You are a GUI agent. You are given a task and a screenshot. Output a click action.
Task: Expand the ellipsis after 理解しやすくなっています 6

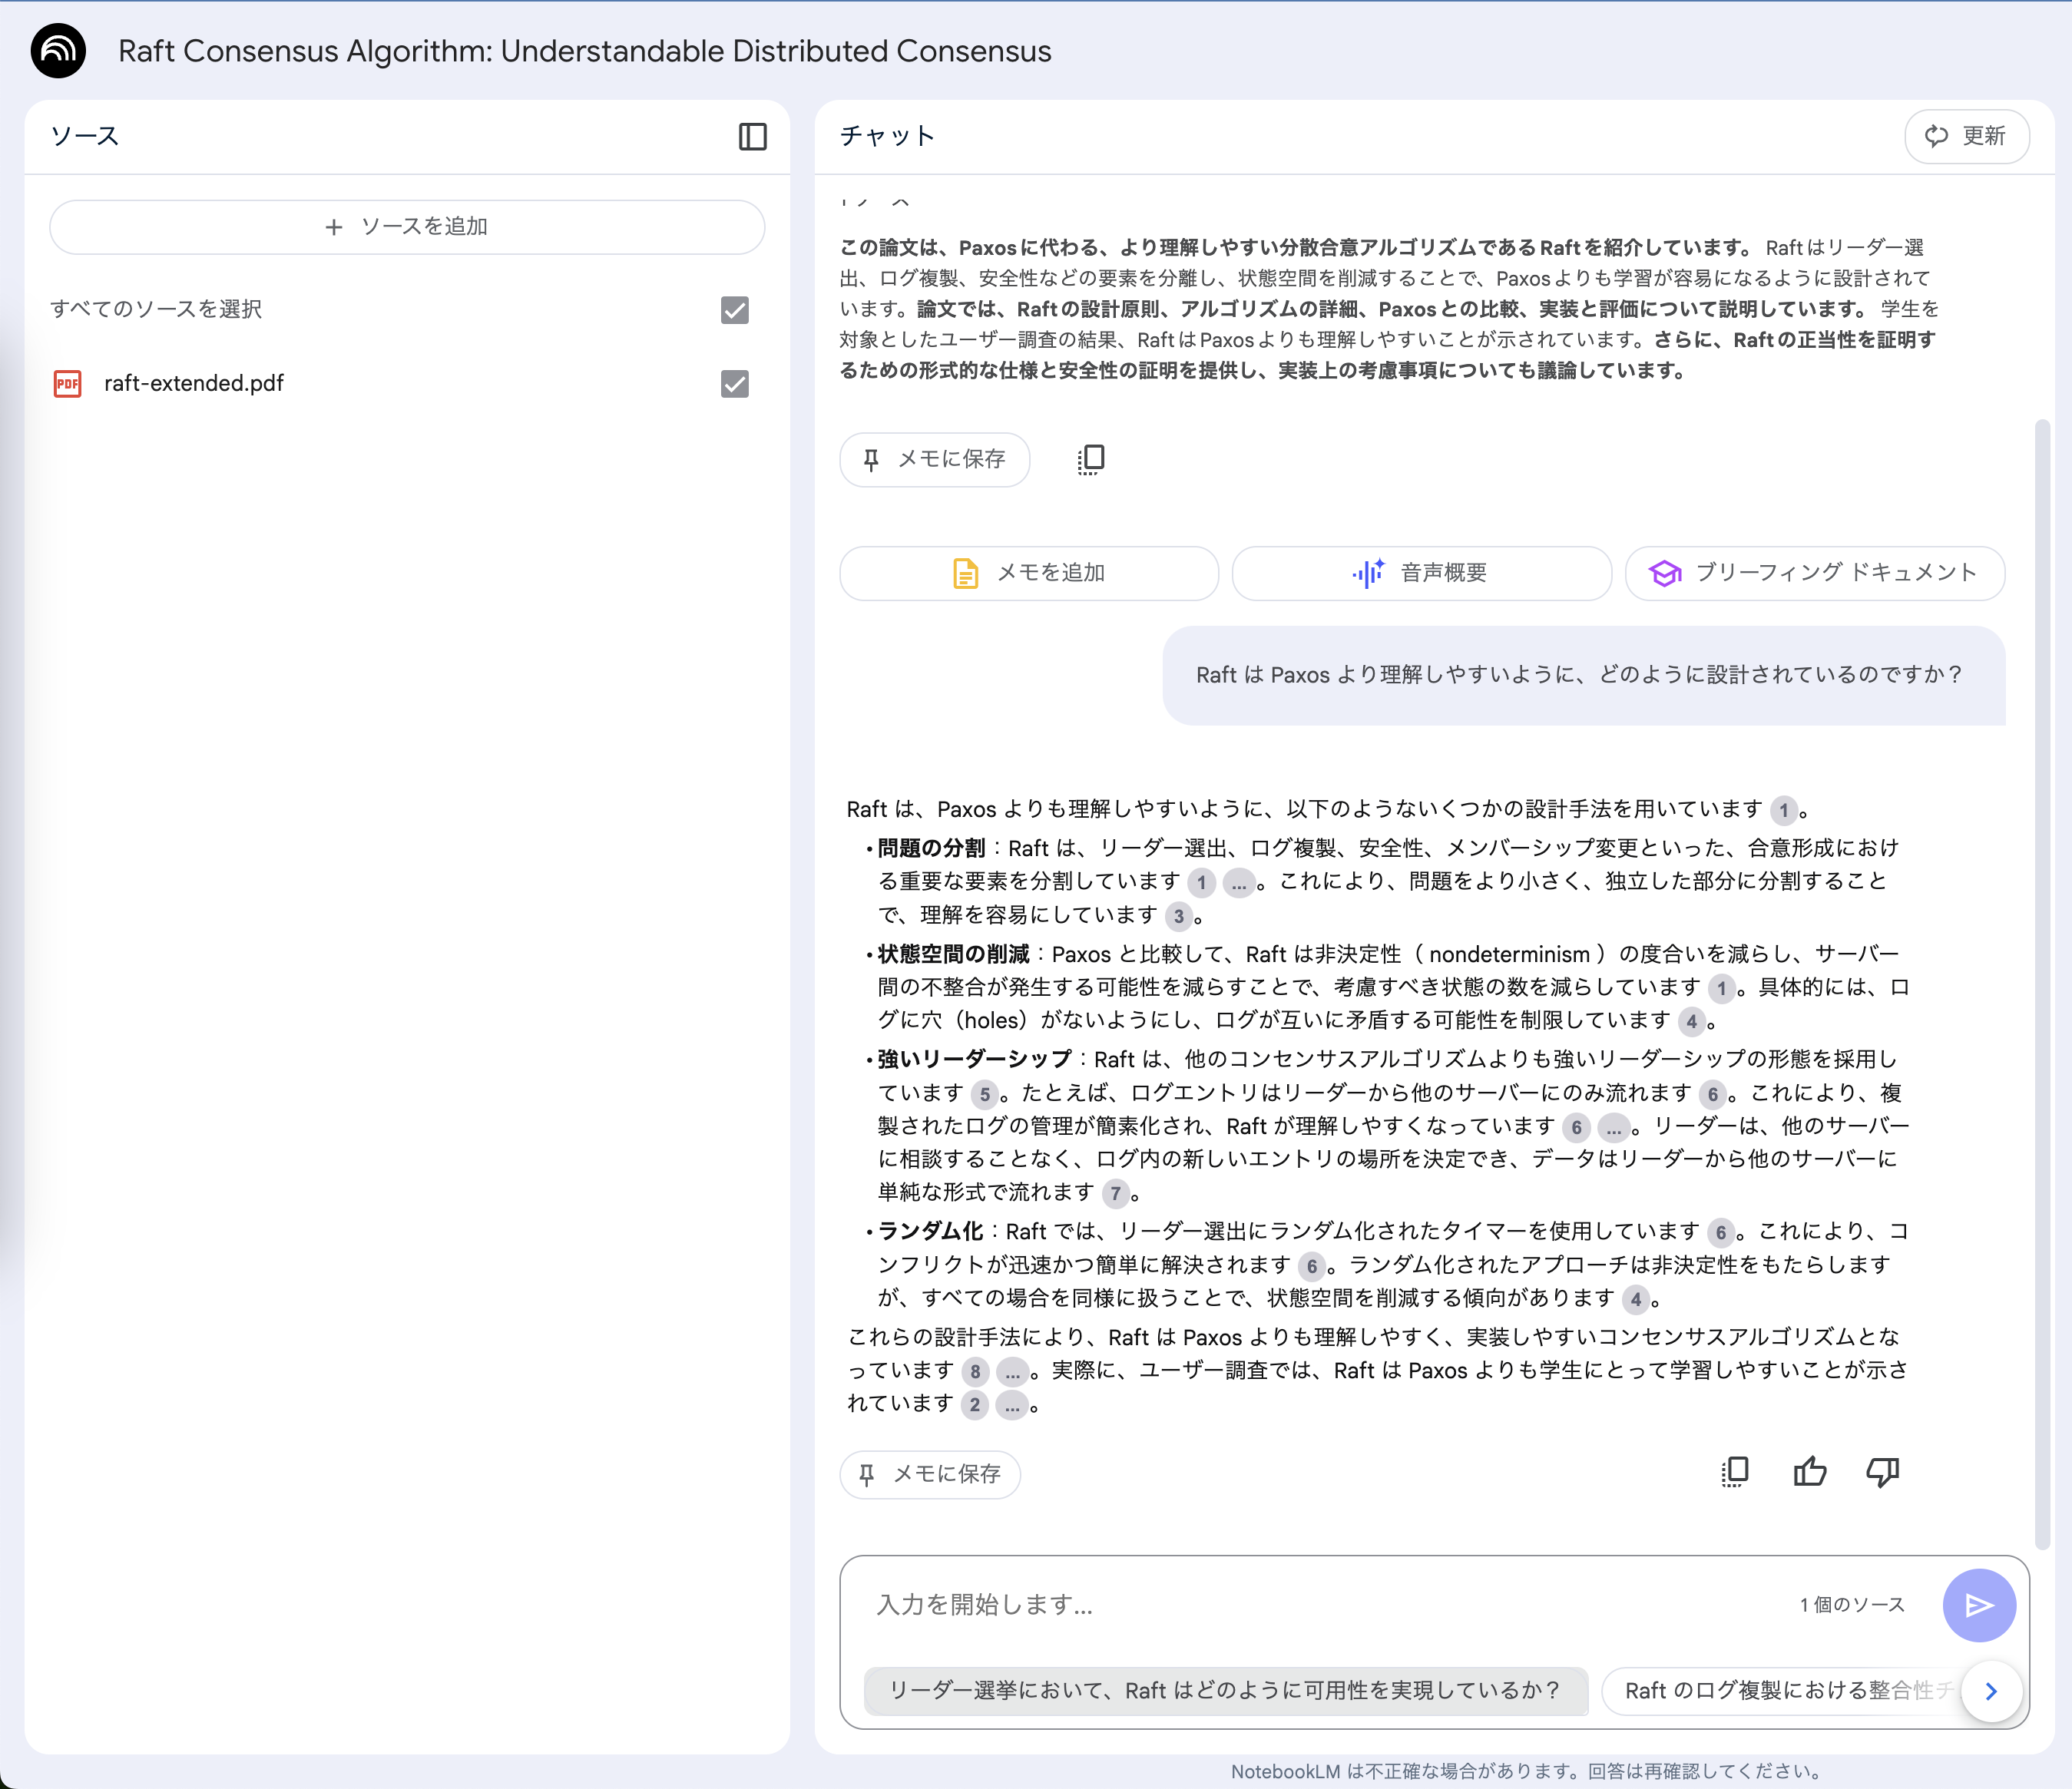pos(1613,1128)
